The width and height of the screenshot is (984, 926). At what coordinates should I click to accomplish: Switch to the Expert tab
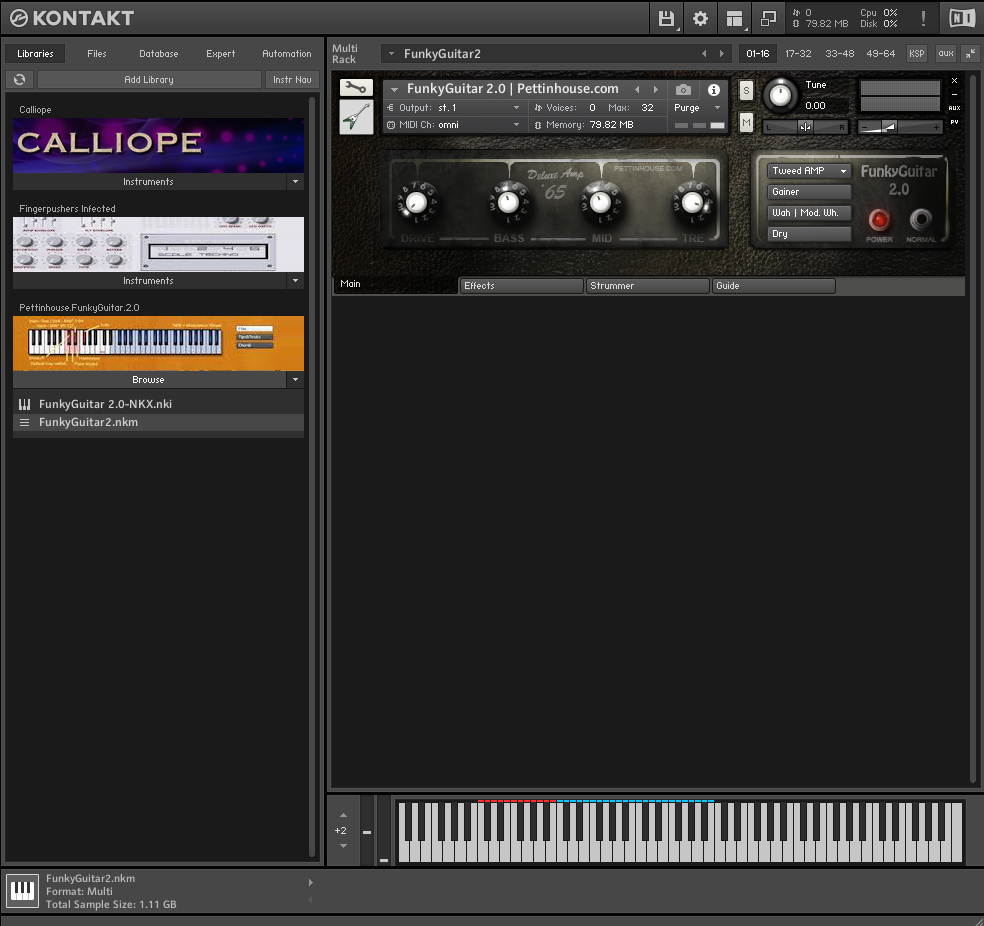tap(221, 54)
